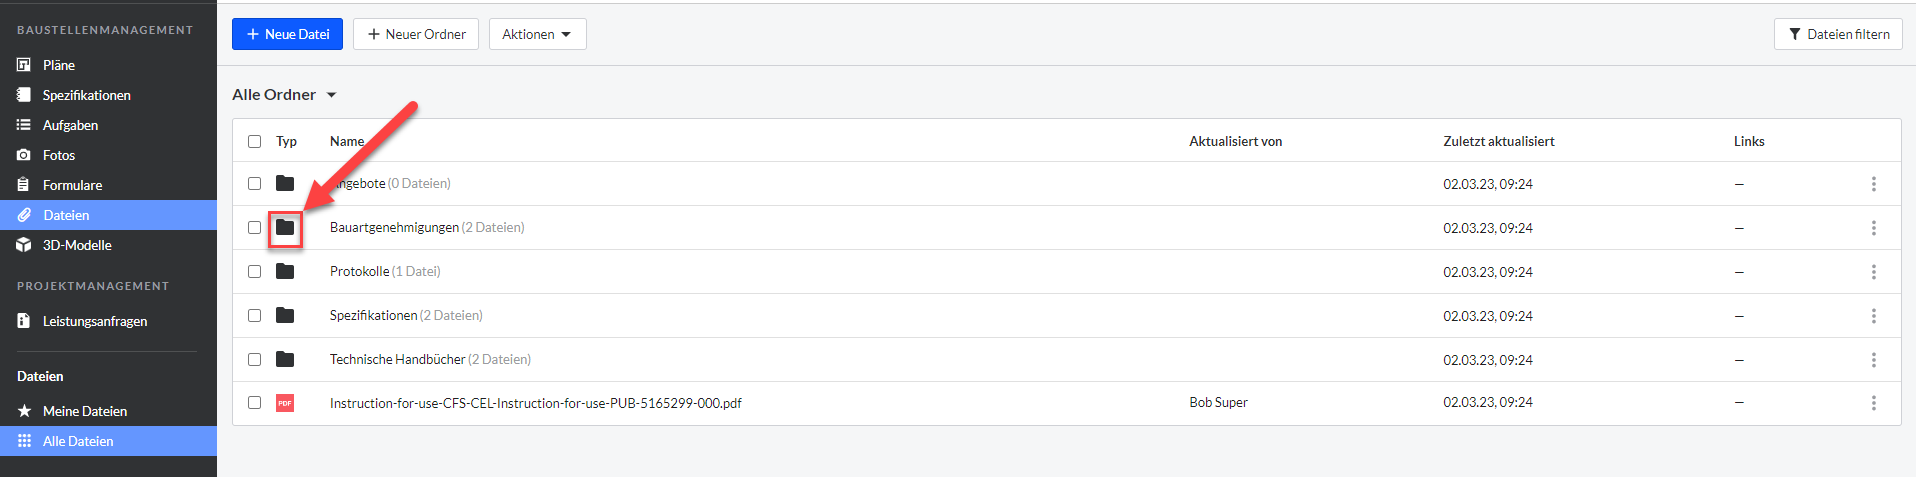Tick the select-all checkbox in header
Image resolution: width=1916 pixels, height=477 pixels.
click(254, 141)
